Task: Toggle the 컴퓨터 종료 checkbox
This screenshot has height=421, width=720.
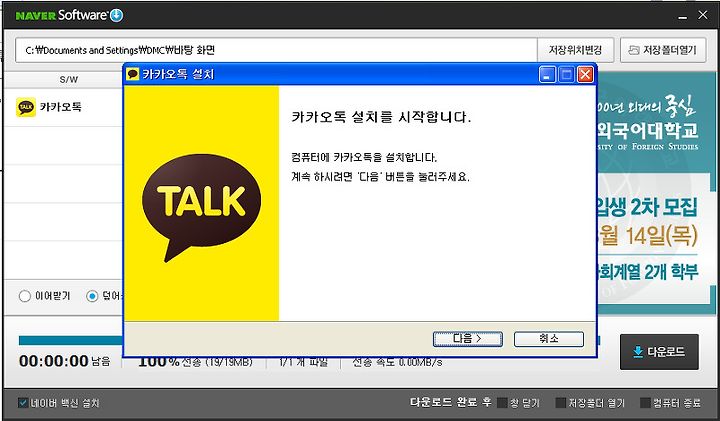Action: coord(645,403)
